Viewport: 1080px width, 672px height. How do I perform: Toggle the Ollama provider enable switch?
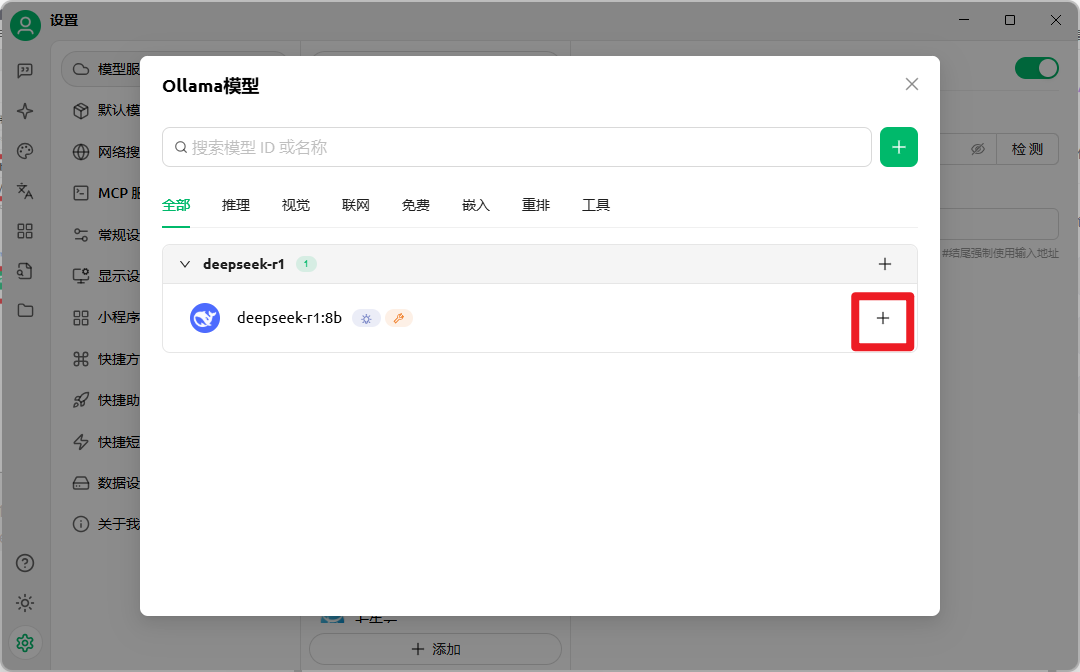pos(1036,68)
